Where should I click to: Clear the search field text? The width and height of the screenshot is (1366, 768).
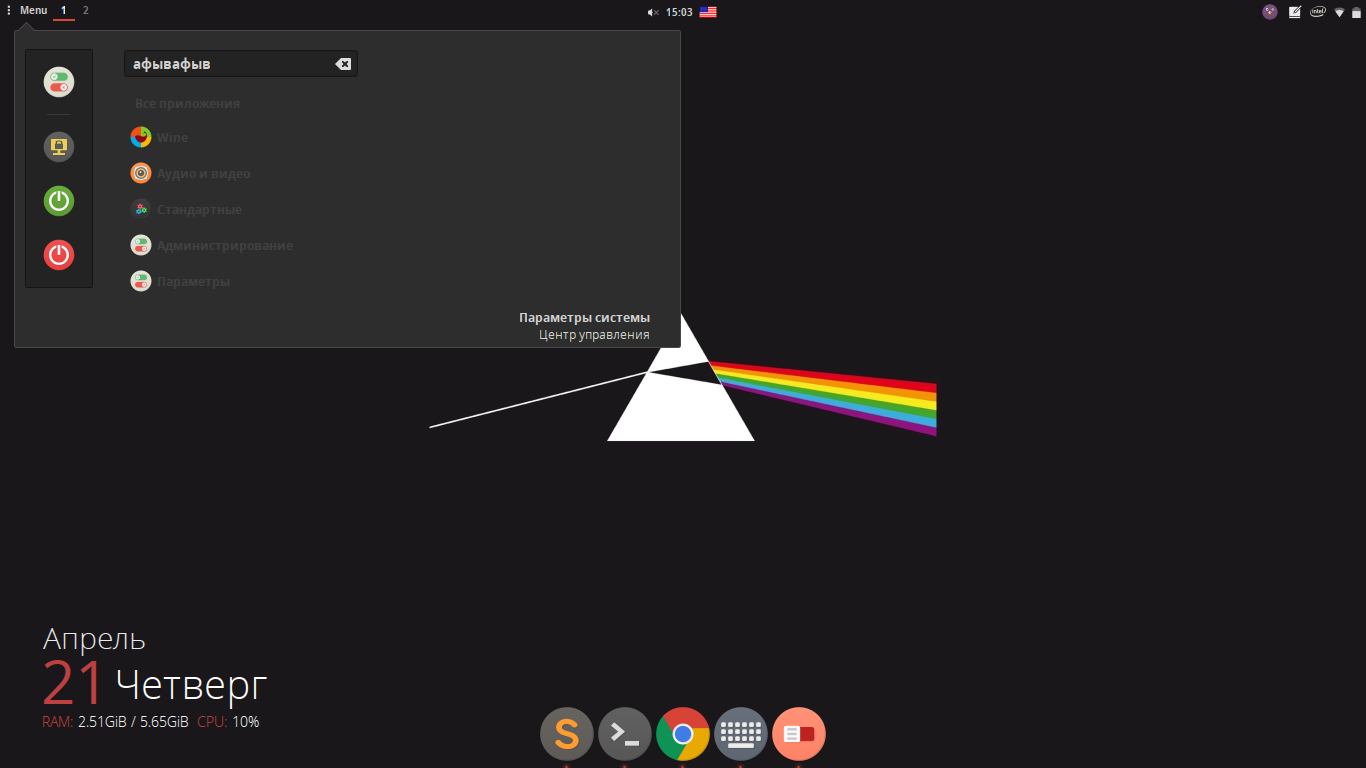(343, 64)
